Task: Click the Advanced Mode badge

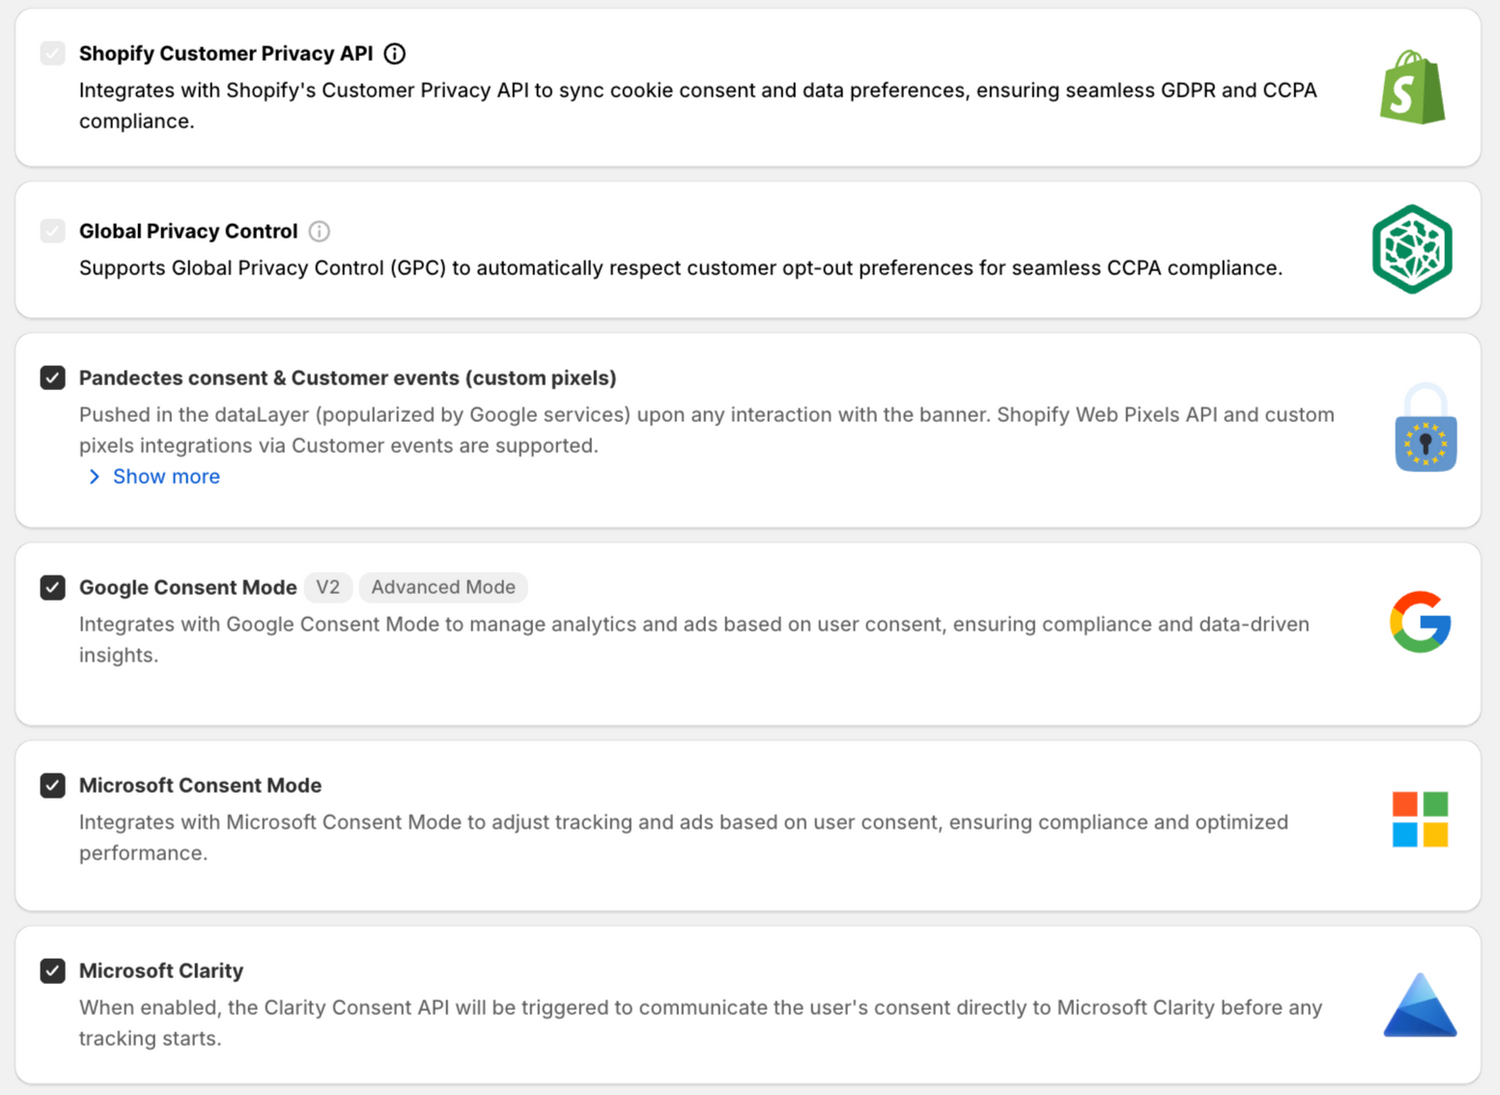Action: 443,587
